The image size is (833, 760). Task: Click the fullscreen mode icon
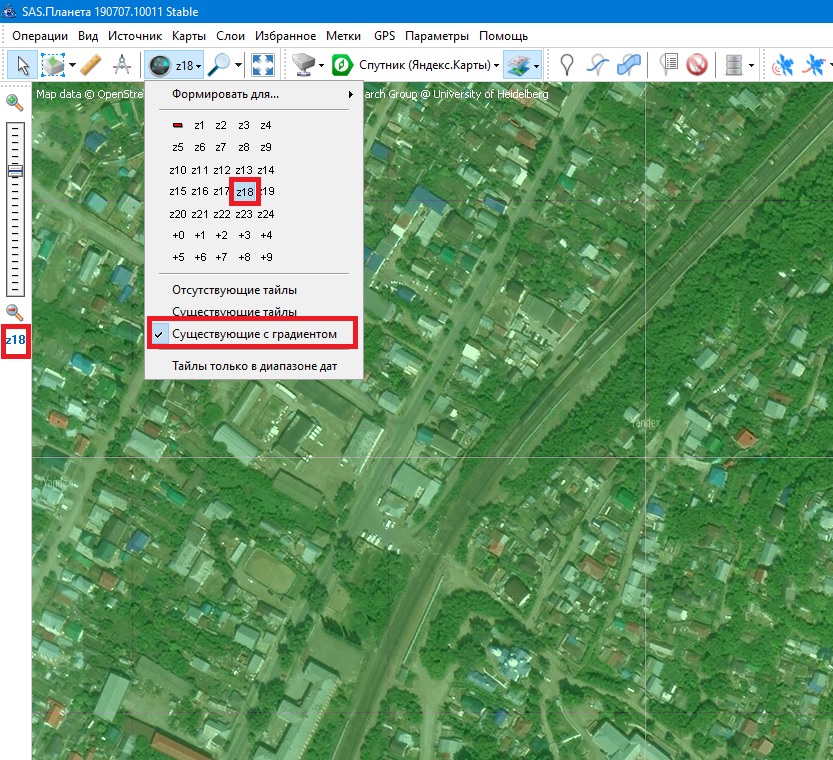pyautogui.click(x=263, y=66)
